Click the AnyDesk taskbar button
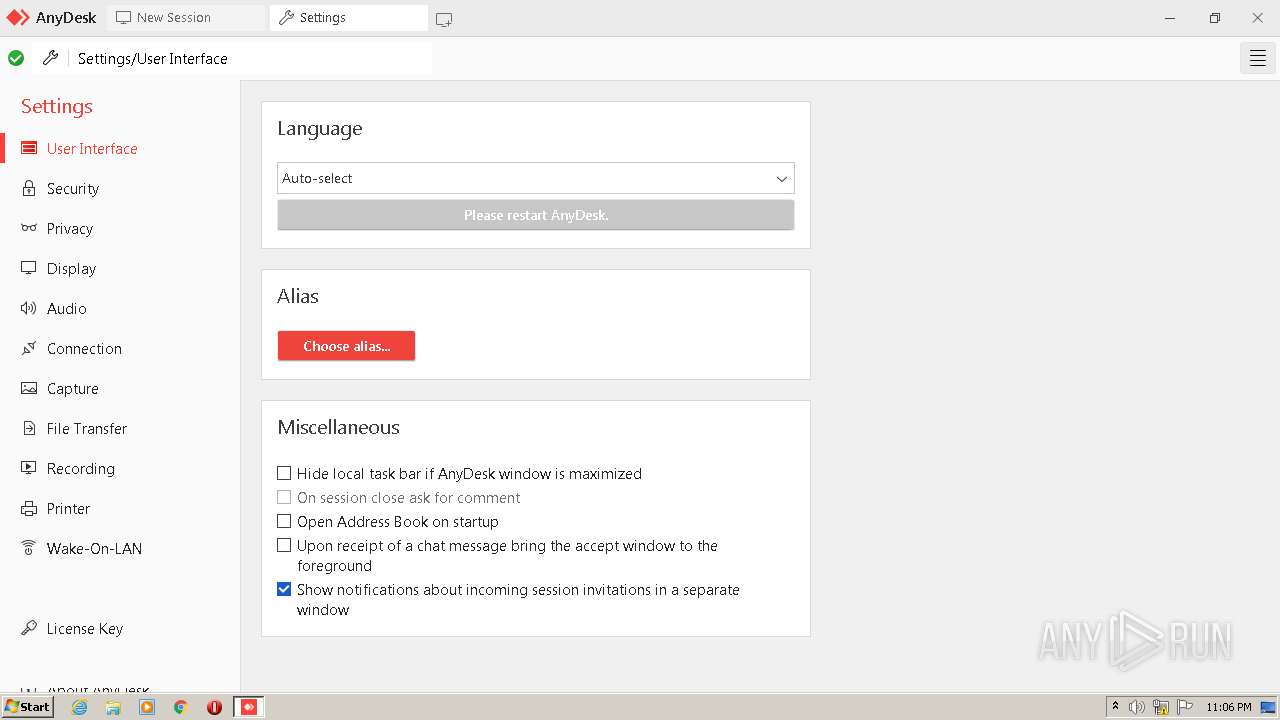The height and width of the screenshot is (720, 1280). [249, 707]
